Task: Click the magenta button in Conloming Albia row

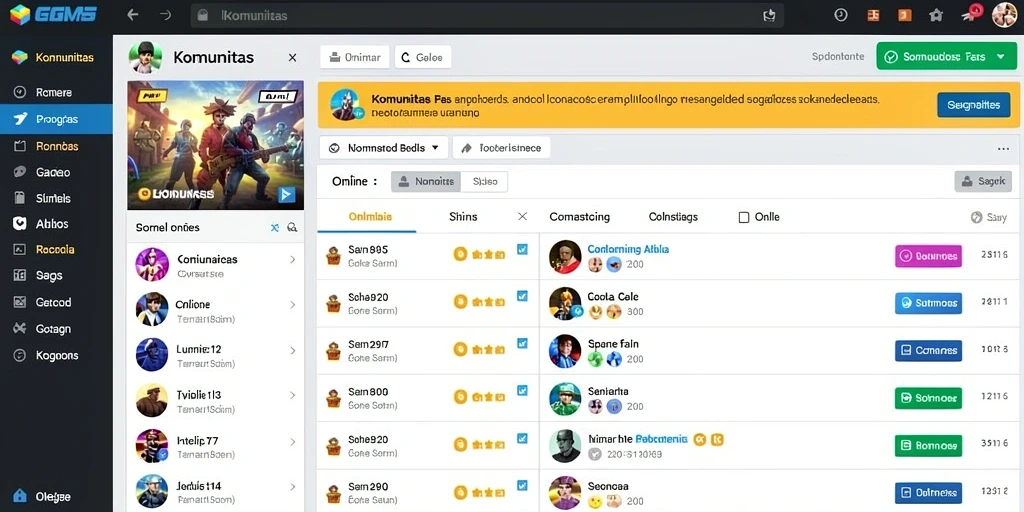Action: [x=928, y=256]
